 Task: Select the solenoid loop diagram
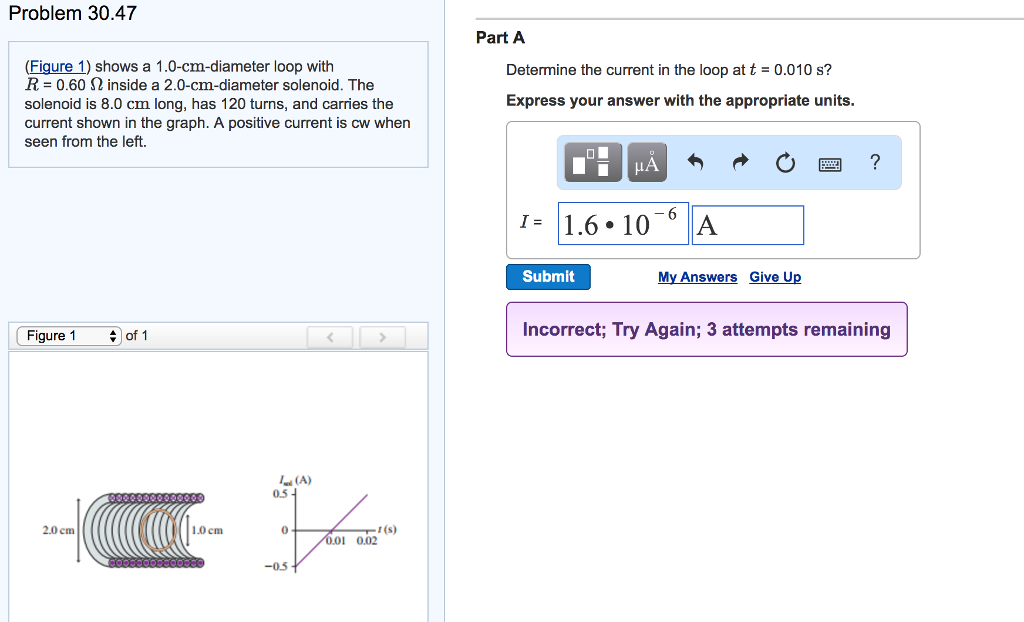click(133, 530)
